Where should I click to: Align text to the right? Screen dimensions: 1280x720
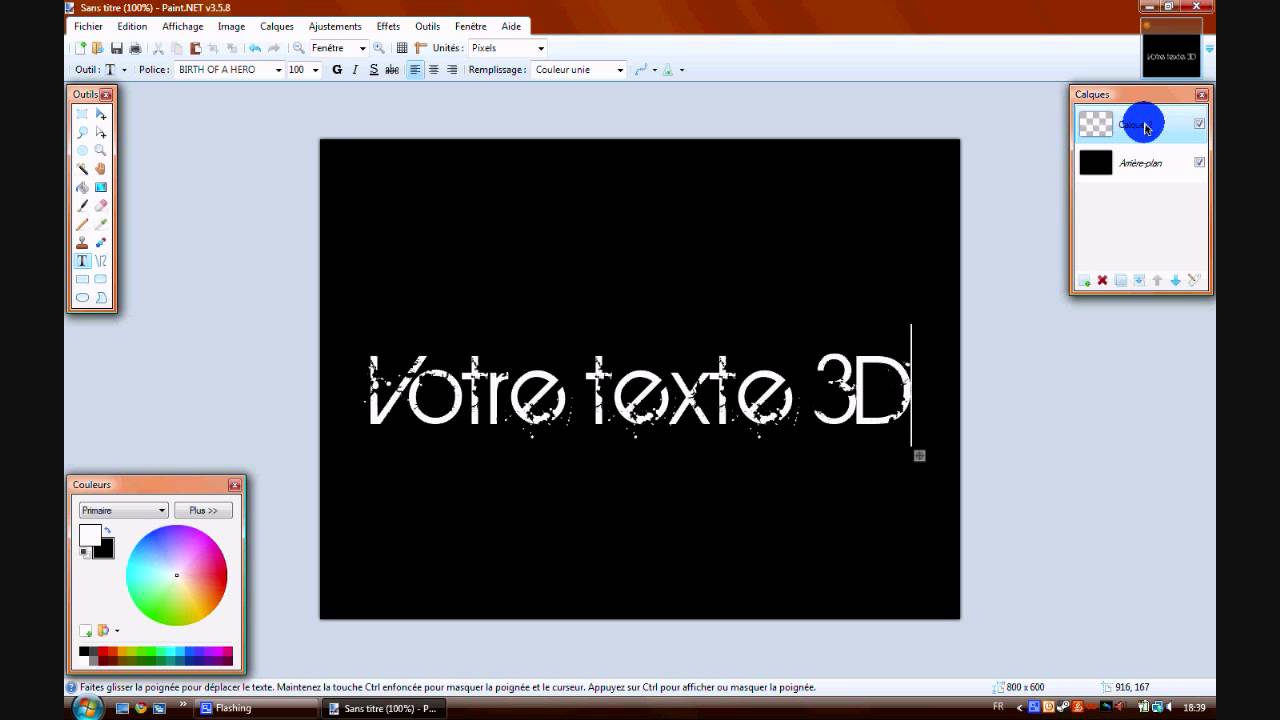click(x=452, y=70)
